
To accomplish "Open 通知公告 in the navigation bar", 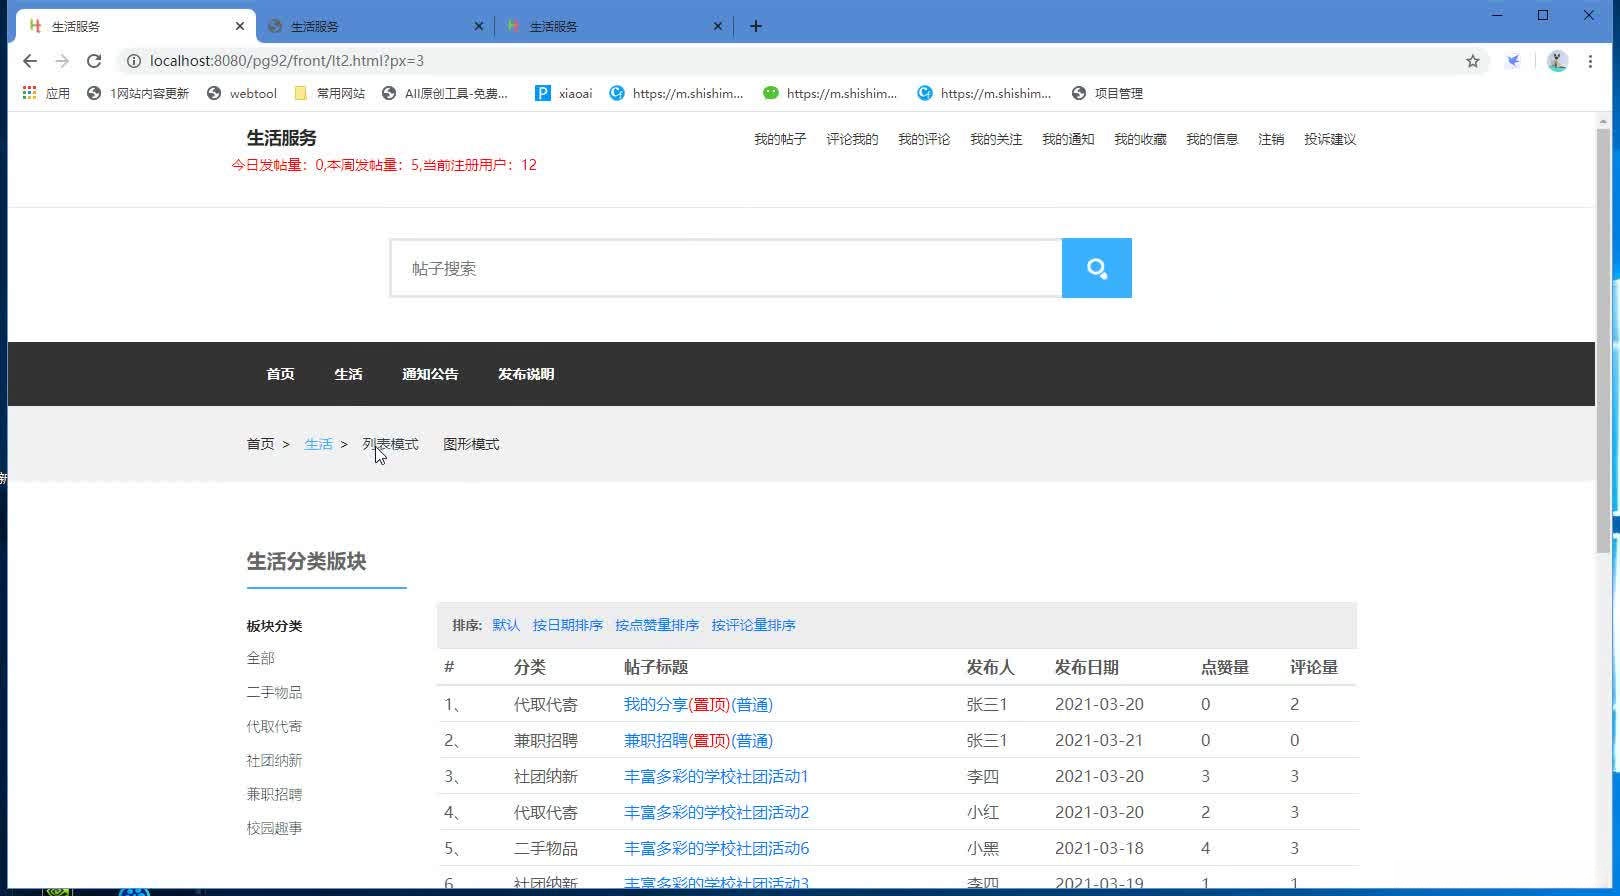I will [x=430, y=374].
